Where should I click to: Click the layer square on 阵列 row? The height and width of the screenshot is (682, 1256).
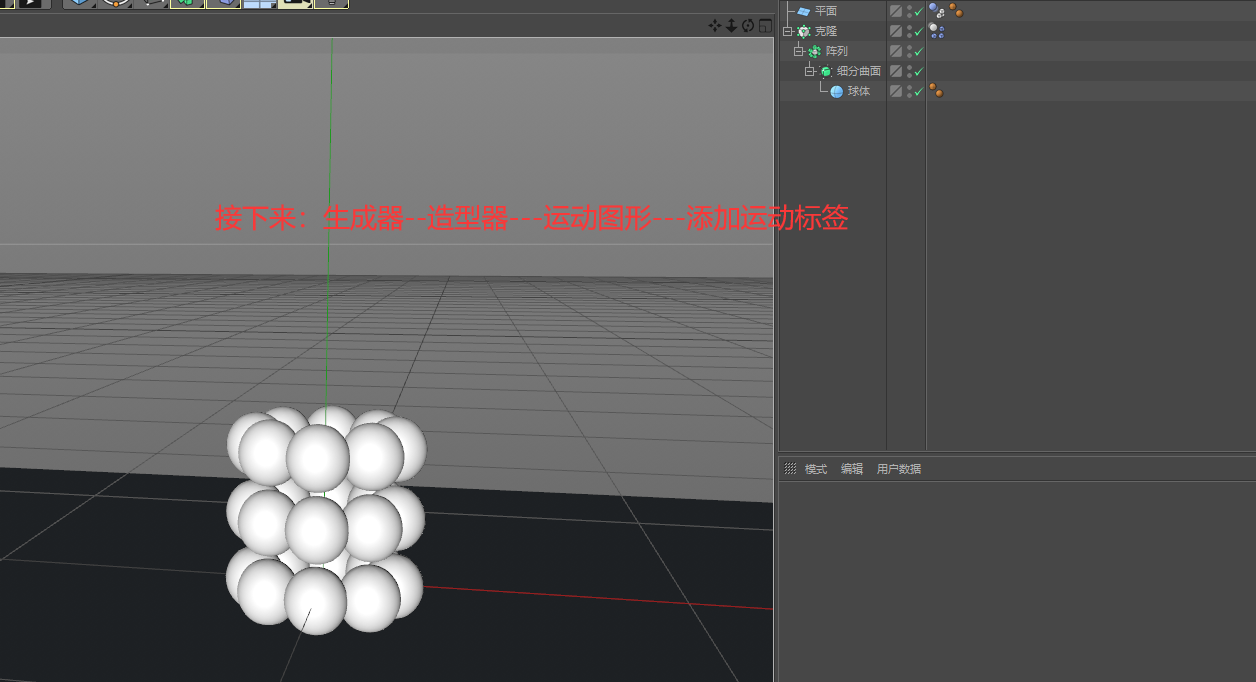point(896,51)
